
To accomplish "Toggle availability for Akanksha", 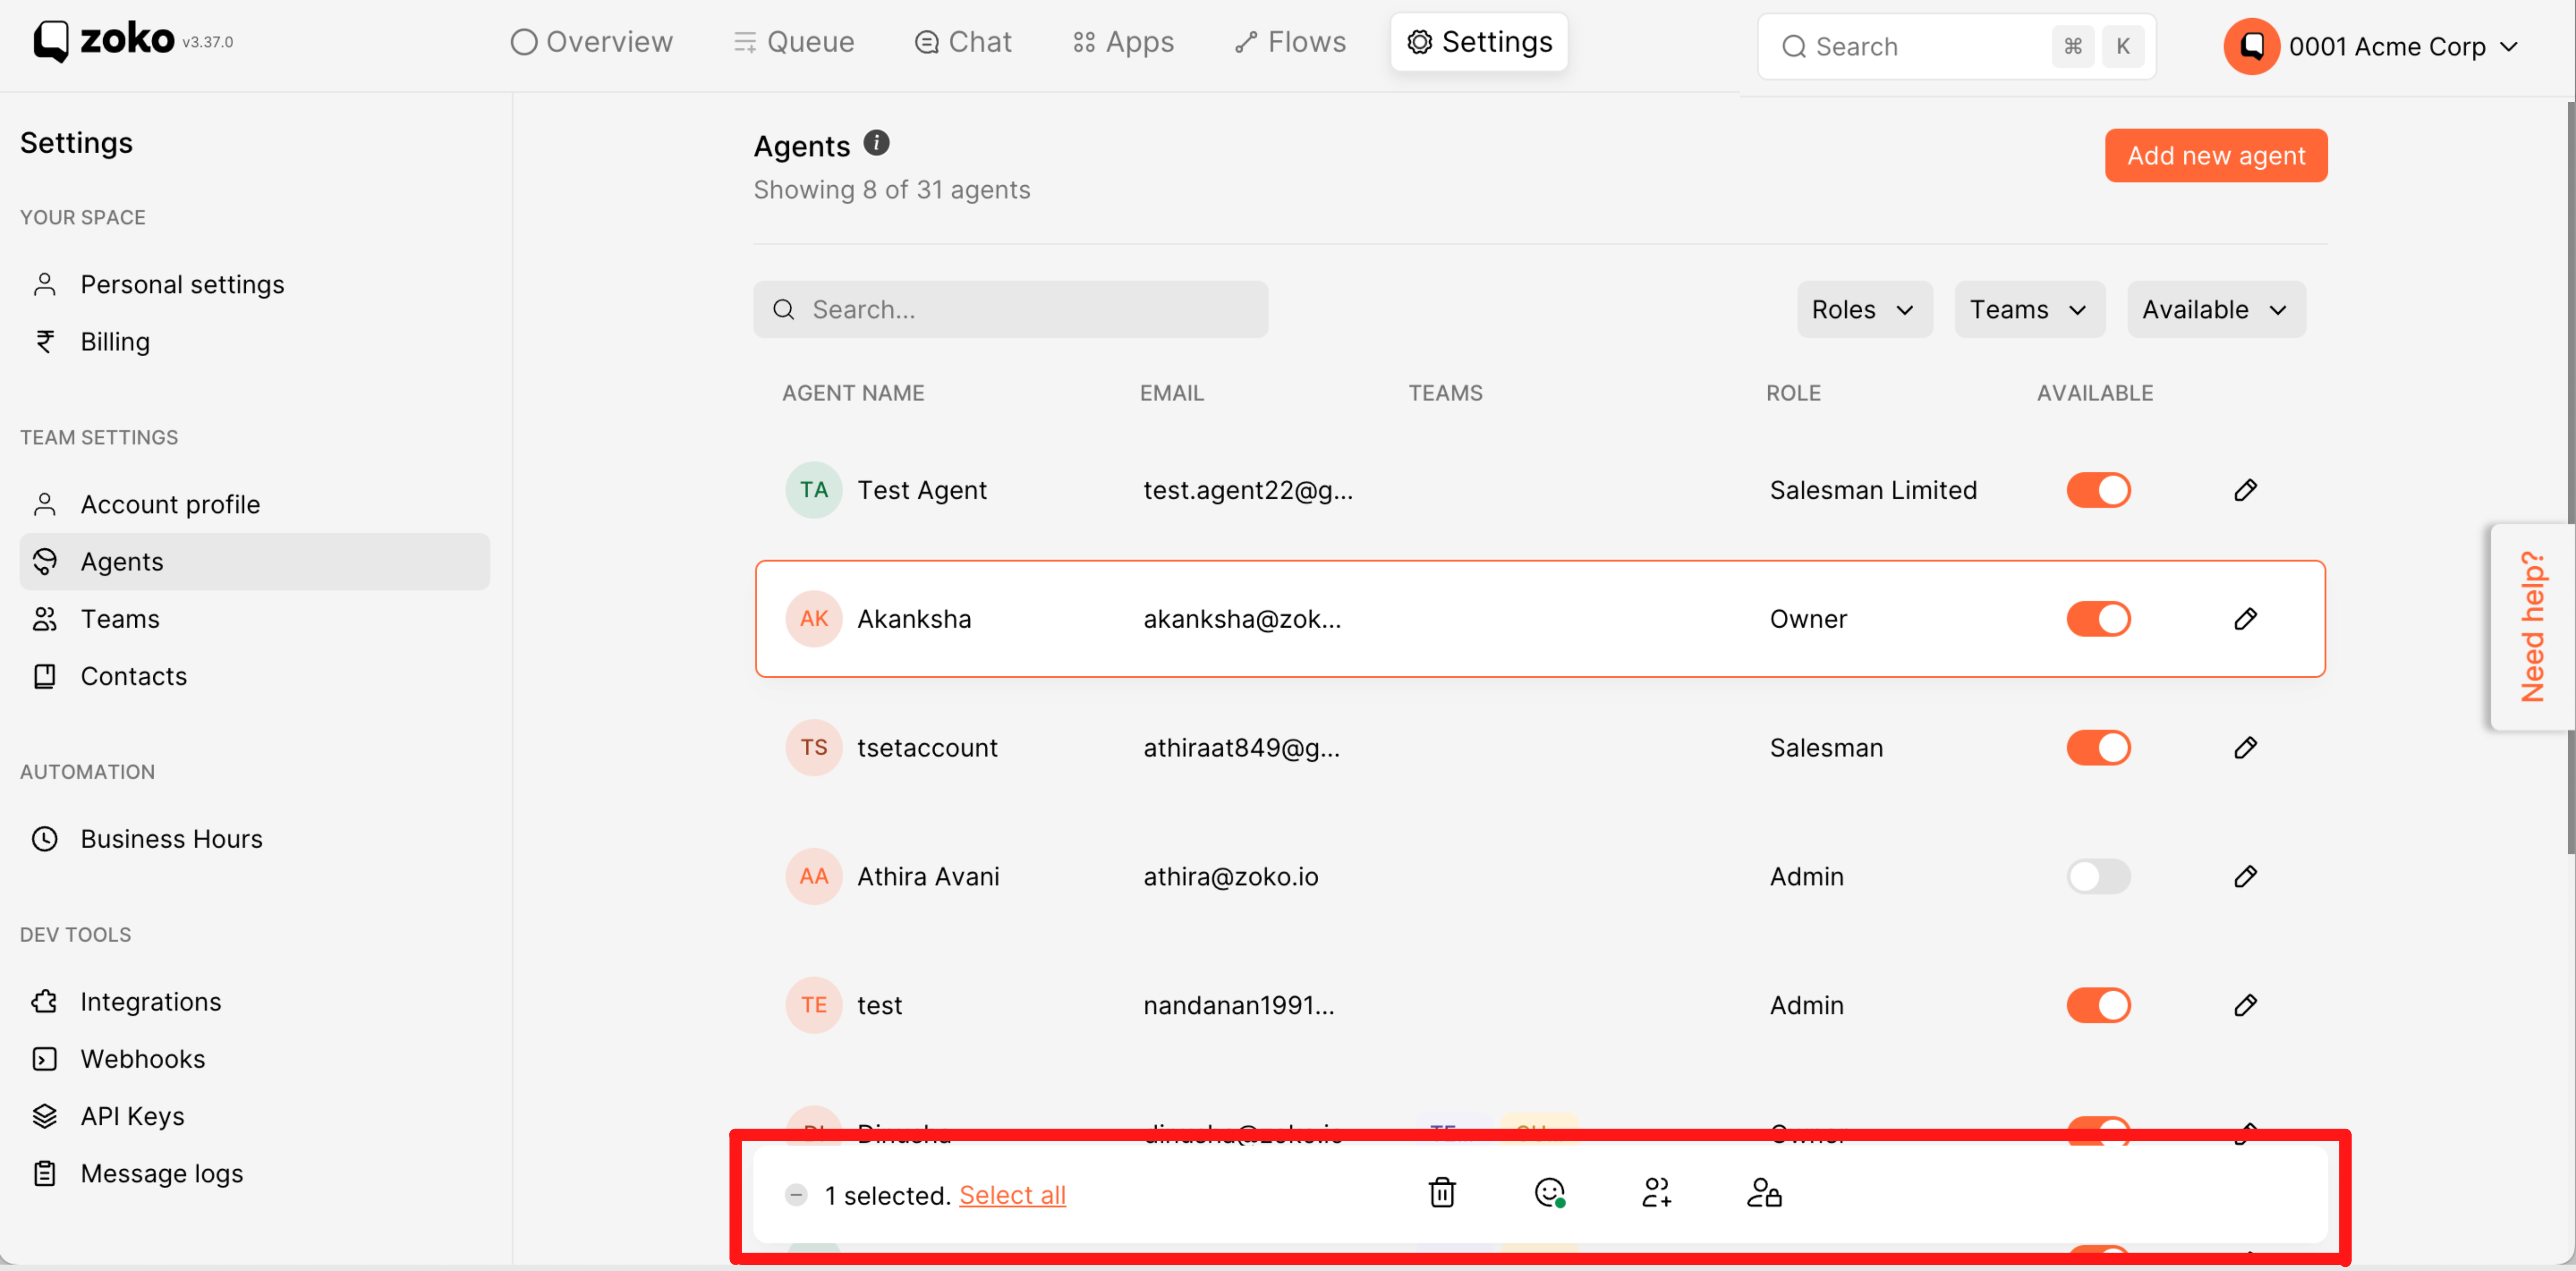I will pos(2099,619).
